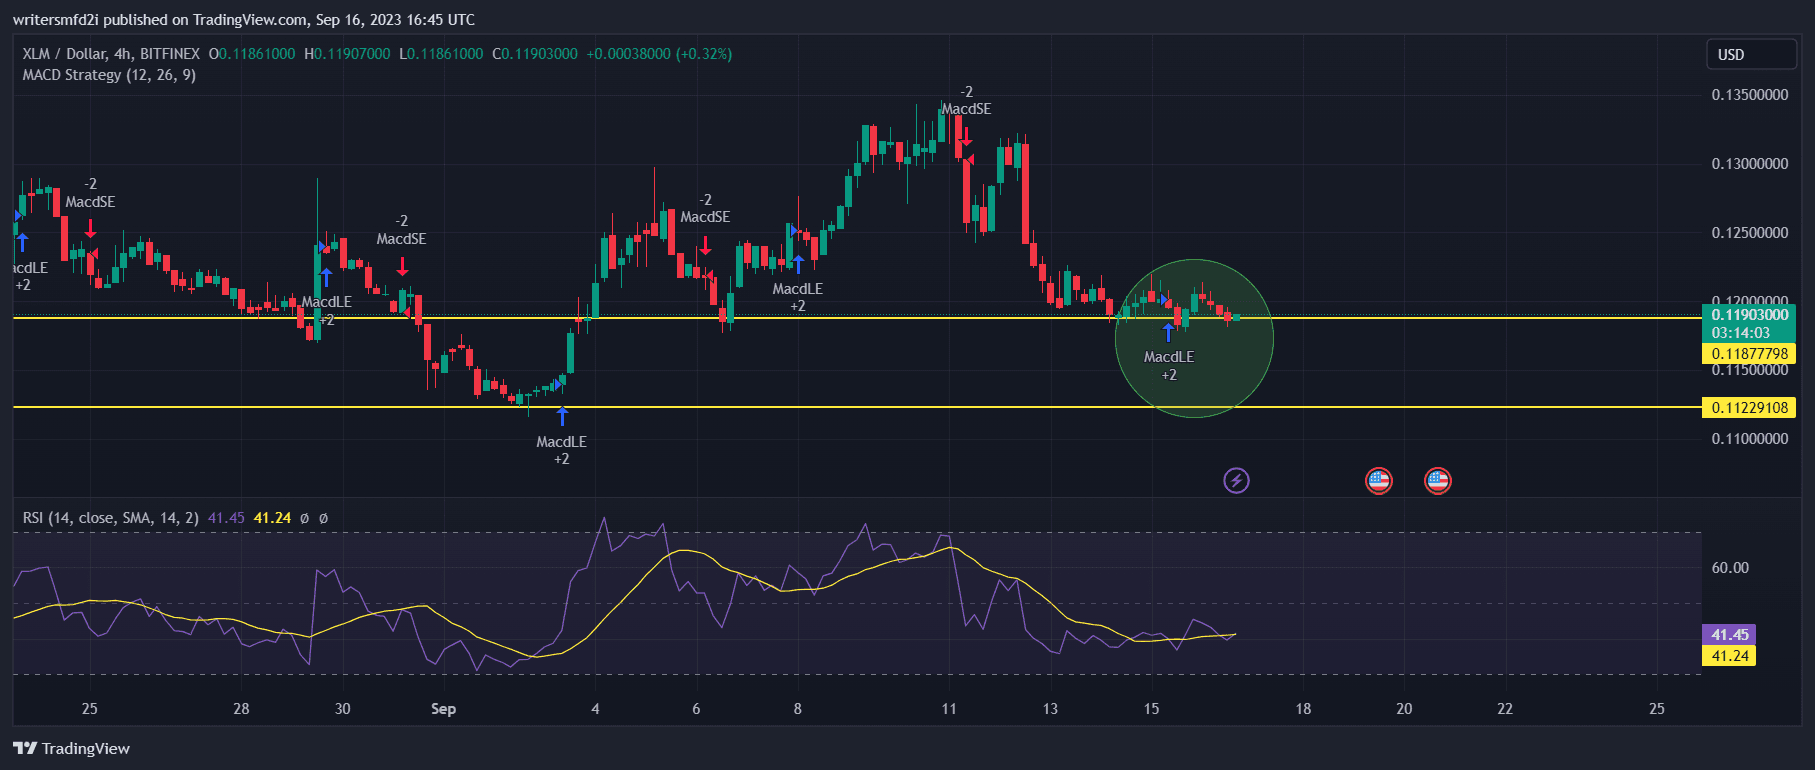
Task: Click the yellow 0.11229108 price label
Action: pyautogui.click(x=1749, y=407)
